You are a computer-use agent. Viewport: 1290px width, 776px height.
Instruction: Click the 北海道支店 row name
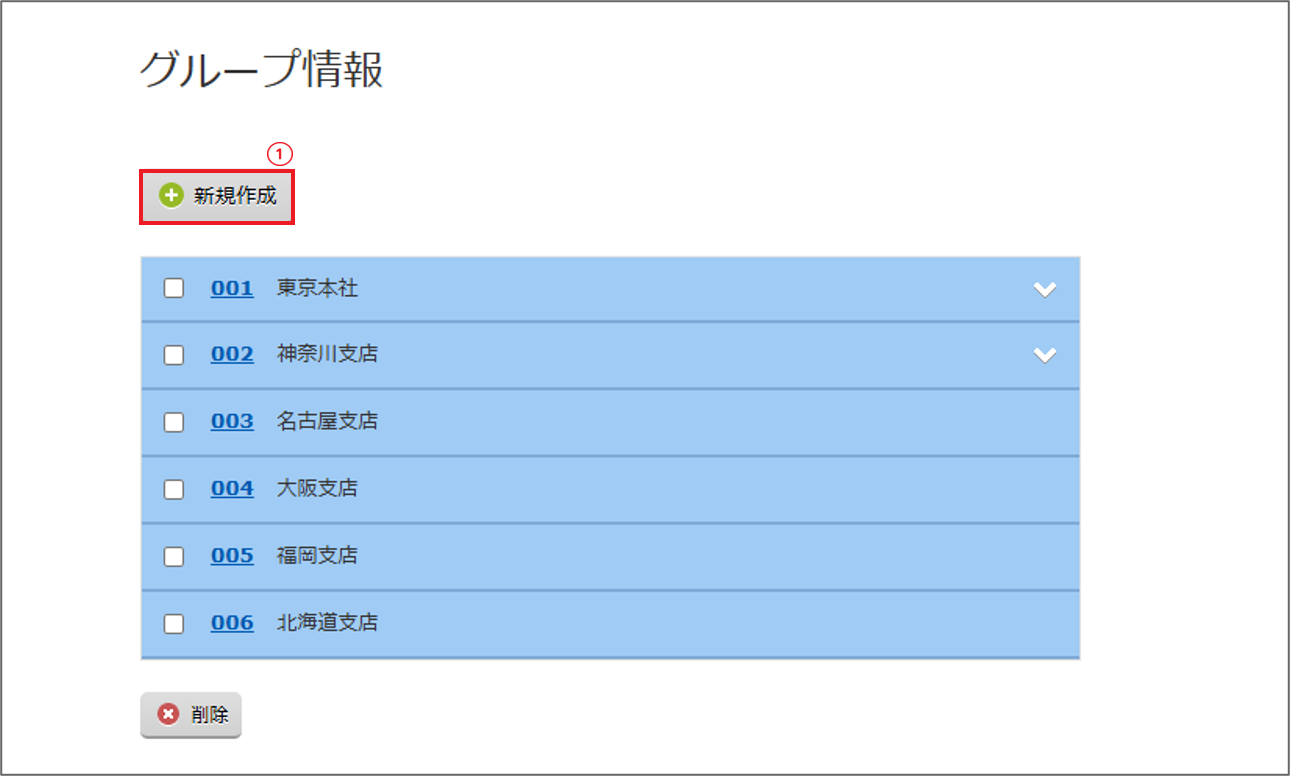(x=327, y=622)
